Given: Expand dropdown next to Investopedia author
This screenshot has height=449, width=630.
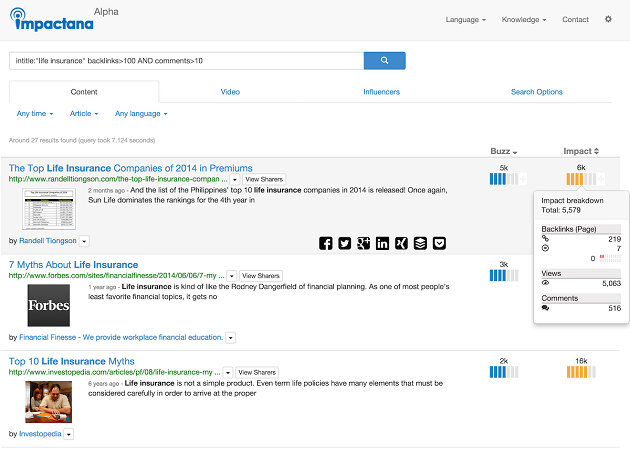Looking at the screenshot, I should (x=69, y=435).
